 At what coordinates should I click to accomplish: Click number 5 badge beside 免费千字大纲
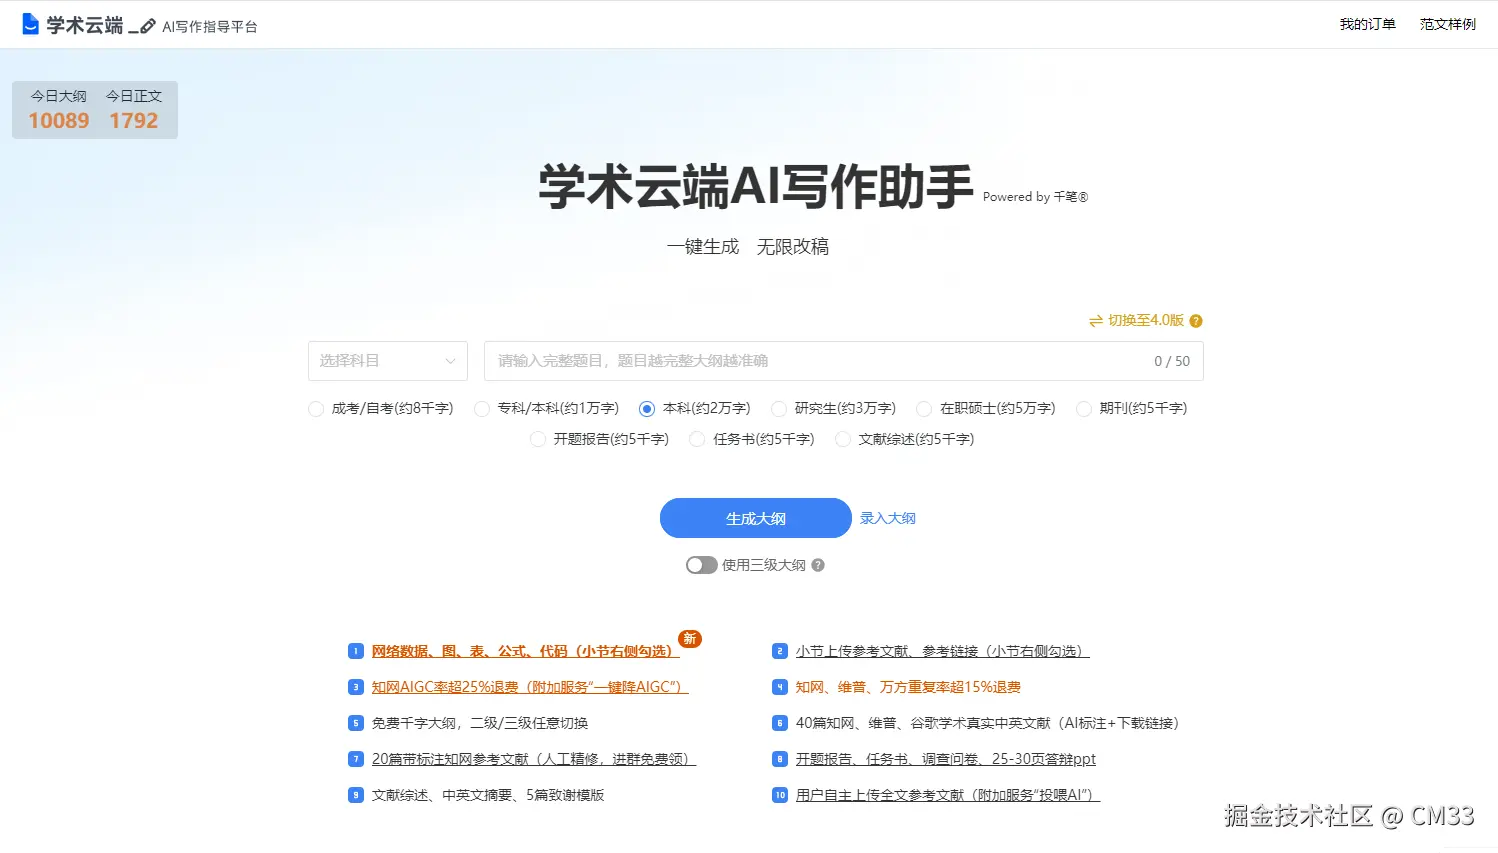click(x=355, y=723)
